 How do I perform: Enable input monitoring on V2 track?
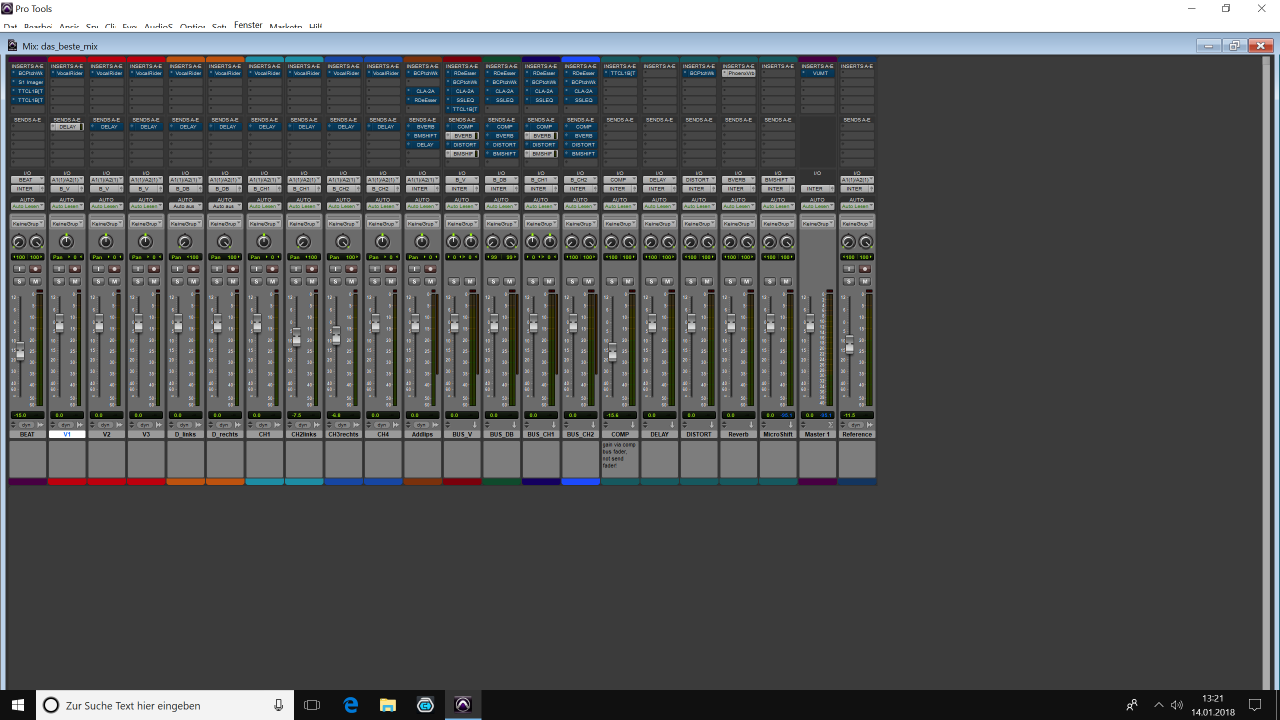98,269
